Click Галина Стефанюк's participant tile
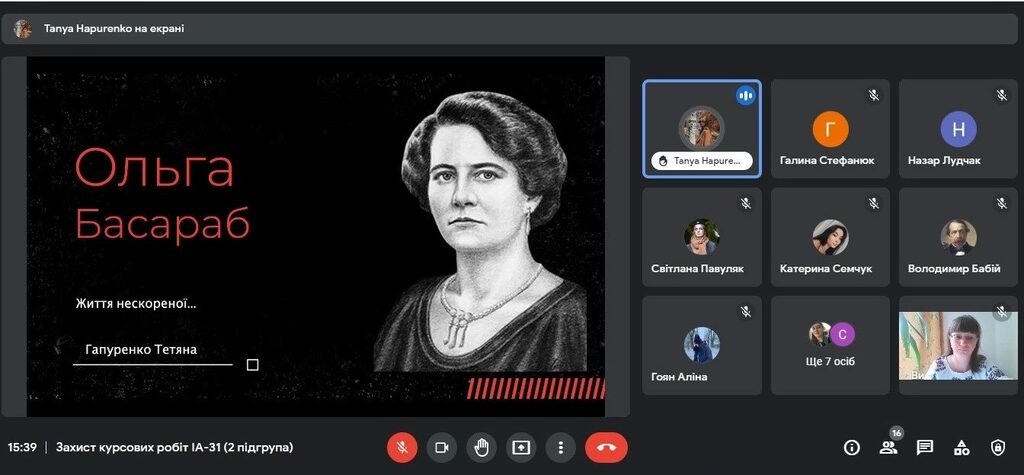1024x475 pixels. pos(829,128)
